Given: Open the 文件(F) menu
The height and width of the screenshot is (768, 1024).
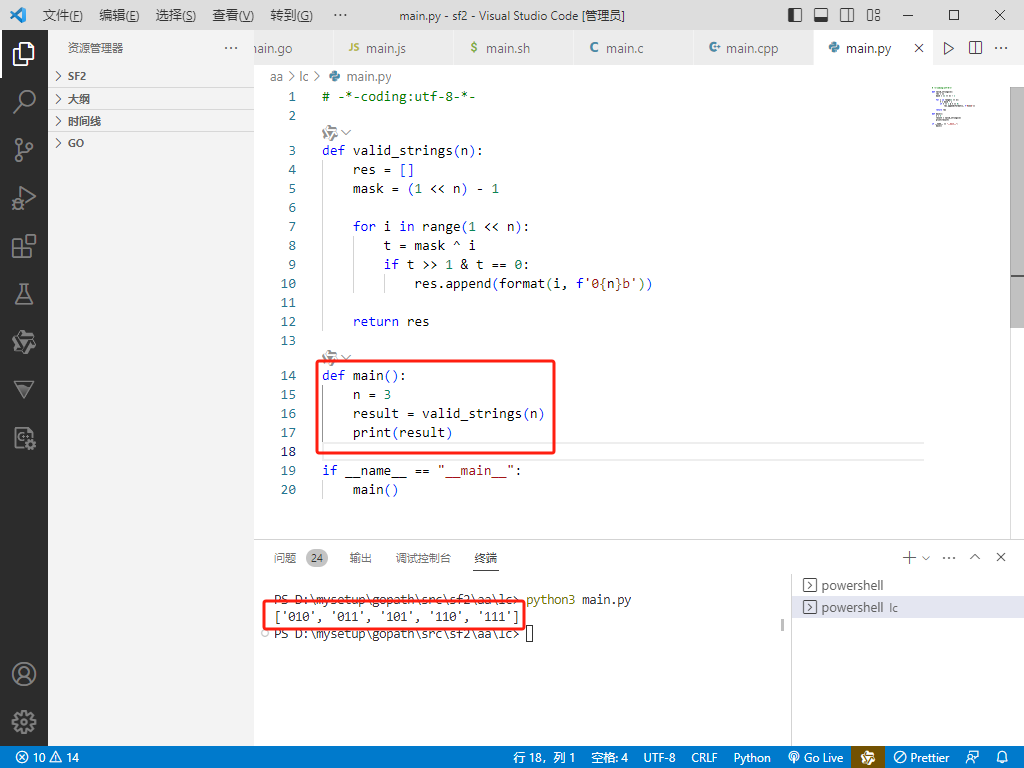Looking at the screenshot, I should point(63,15).
